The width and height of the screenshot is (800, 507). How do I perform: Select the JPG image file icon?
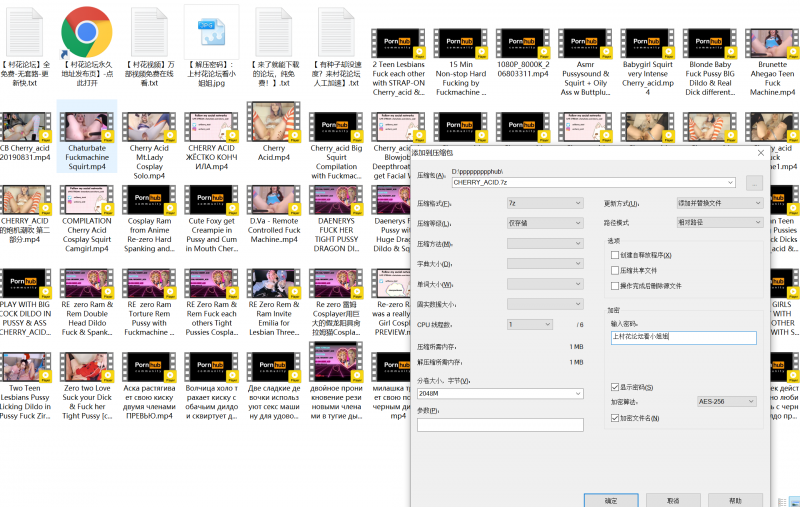click(211, 32)
